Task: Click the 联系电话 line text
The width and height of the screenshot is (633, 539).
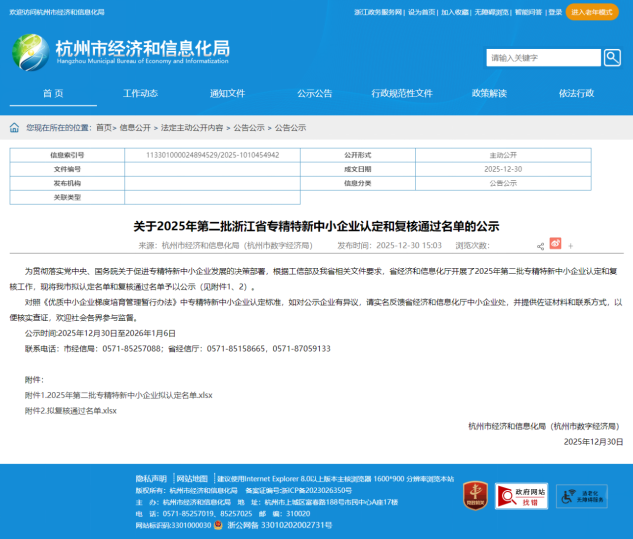Action: 178,349
